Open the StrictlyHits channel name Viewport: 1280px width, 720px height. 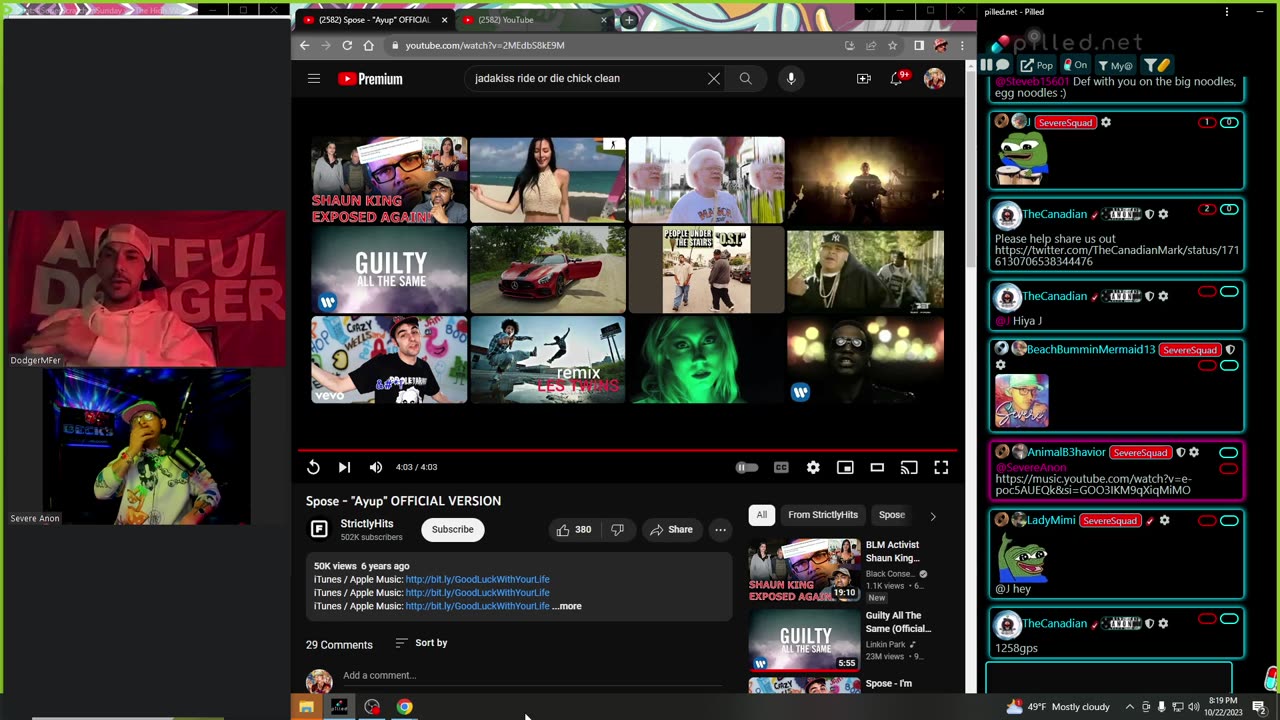(367, 524)
